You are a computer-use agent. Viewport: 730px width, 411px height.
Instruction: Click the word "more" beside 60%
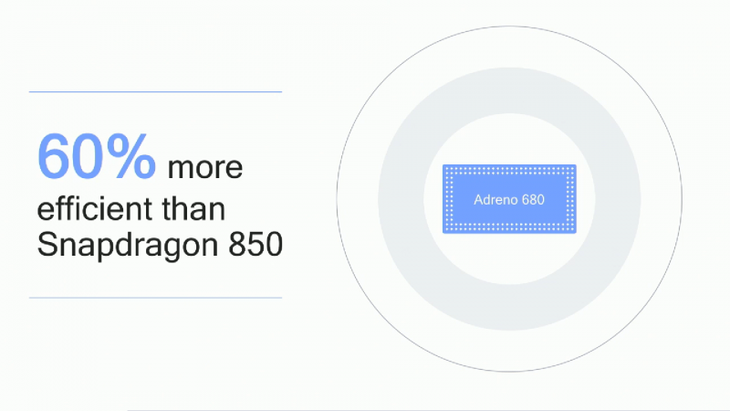click(205, 168)
